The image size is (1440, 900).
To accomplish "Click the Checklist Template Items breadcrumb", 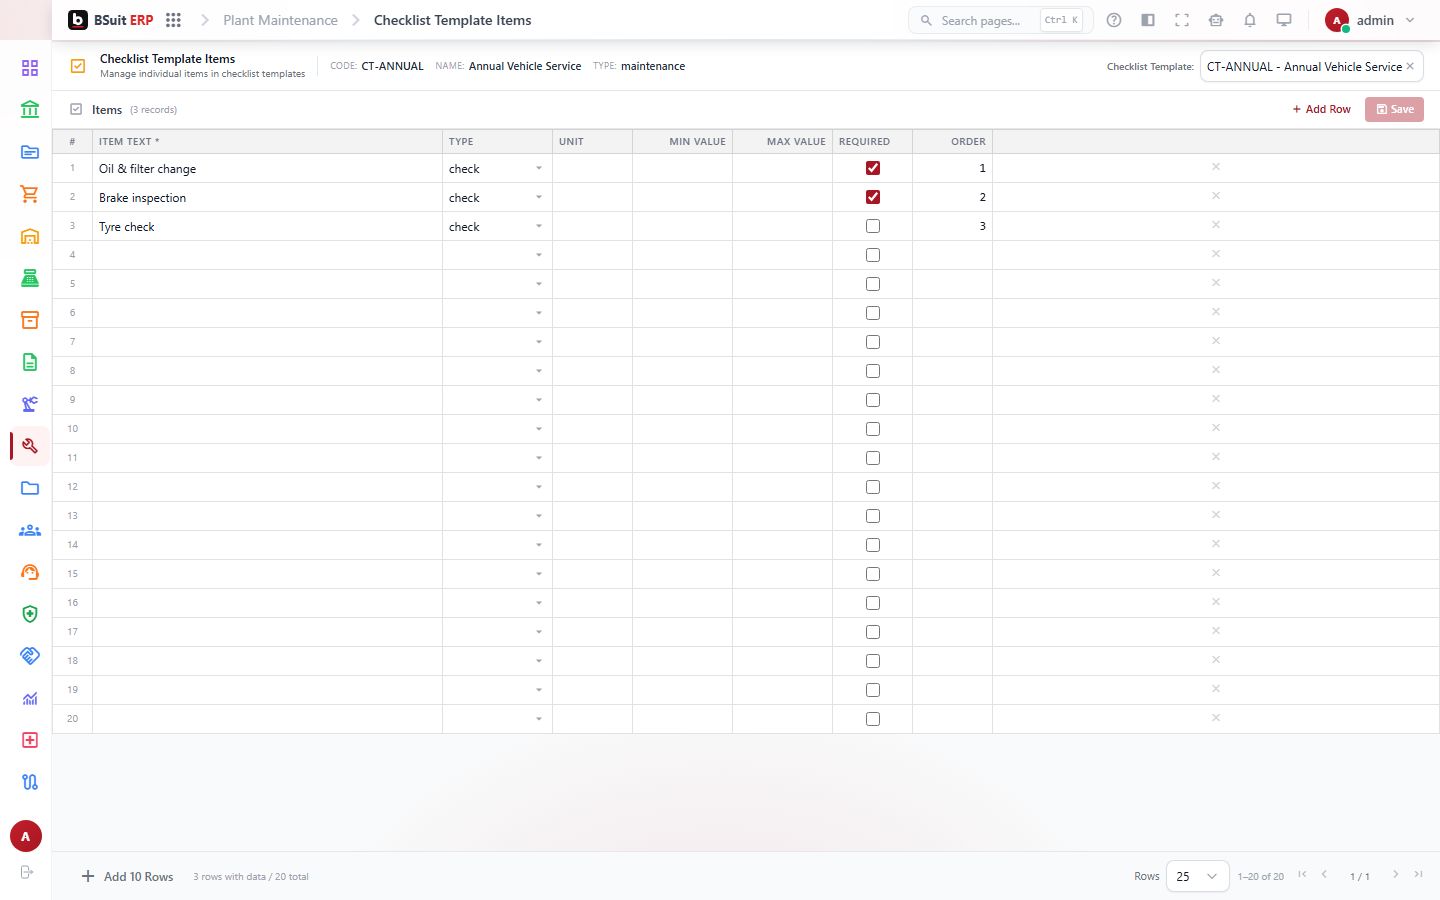I will click(452, 20).
